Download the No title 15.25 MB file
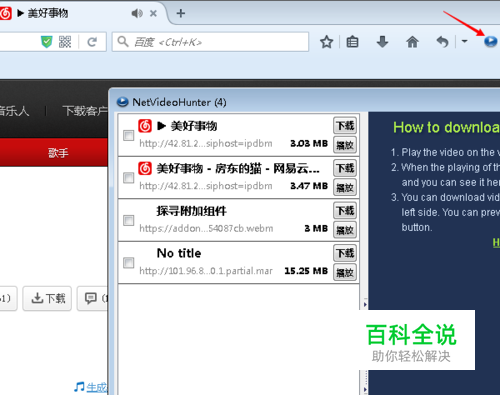Viewport: 500px width, 395px height. 345,253
